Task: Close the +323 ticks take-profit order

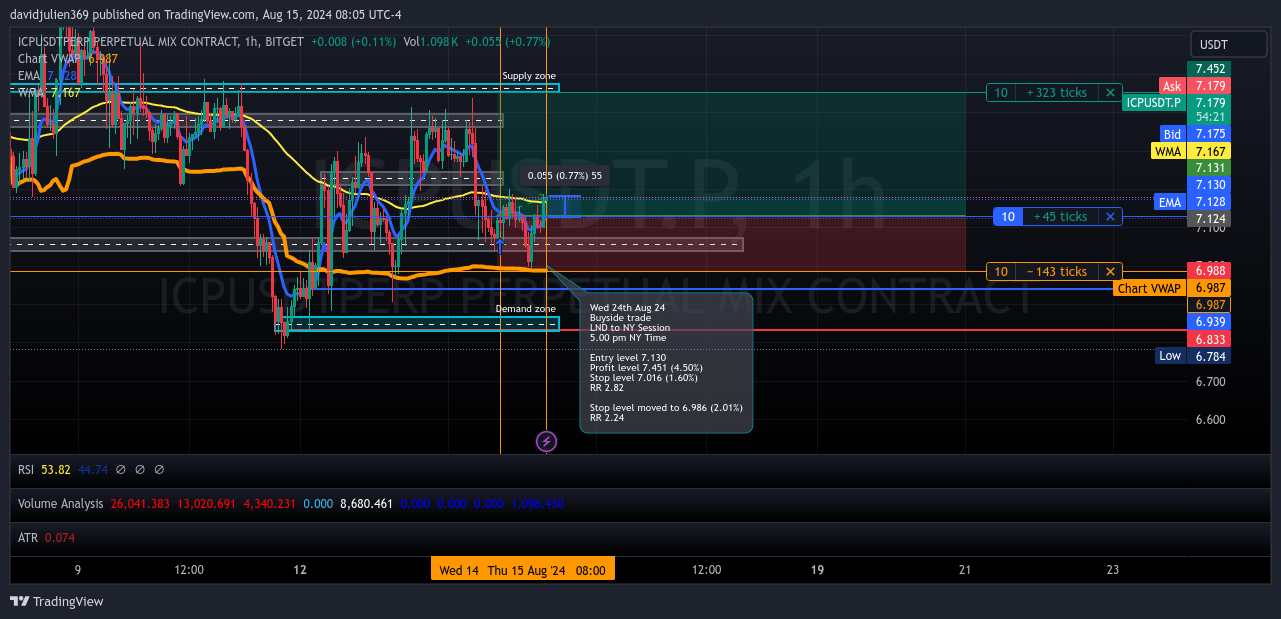Action: (1110, 93)
